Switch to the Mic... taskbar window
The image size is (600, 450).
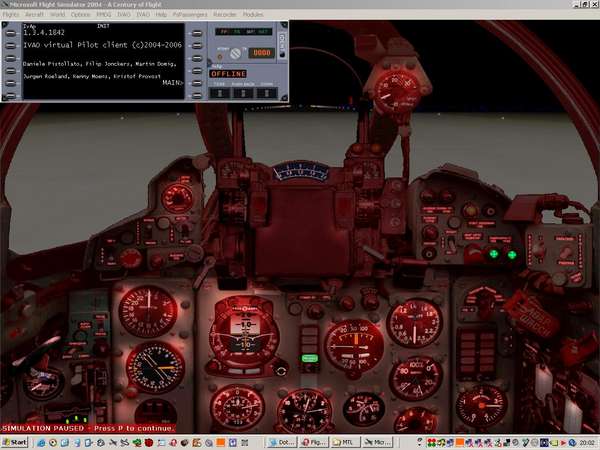[x=377, y=442]
